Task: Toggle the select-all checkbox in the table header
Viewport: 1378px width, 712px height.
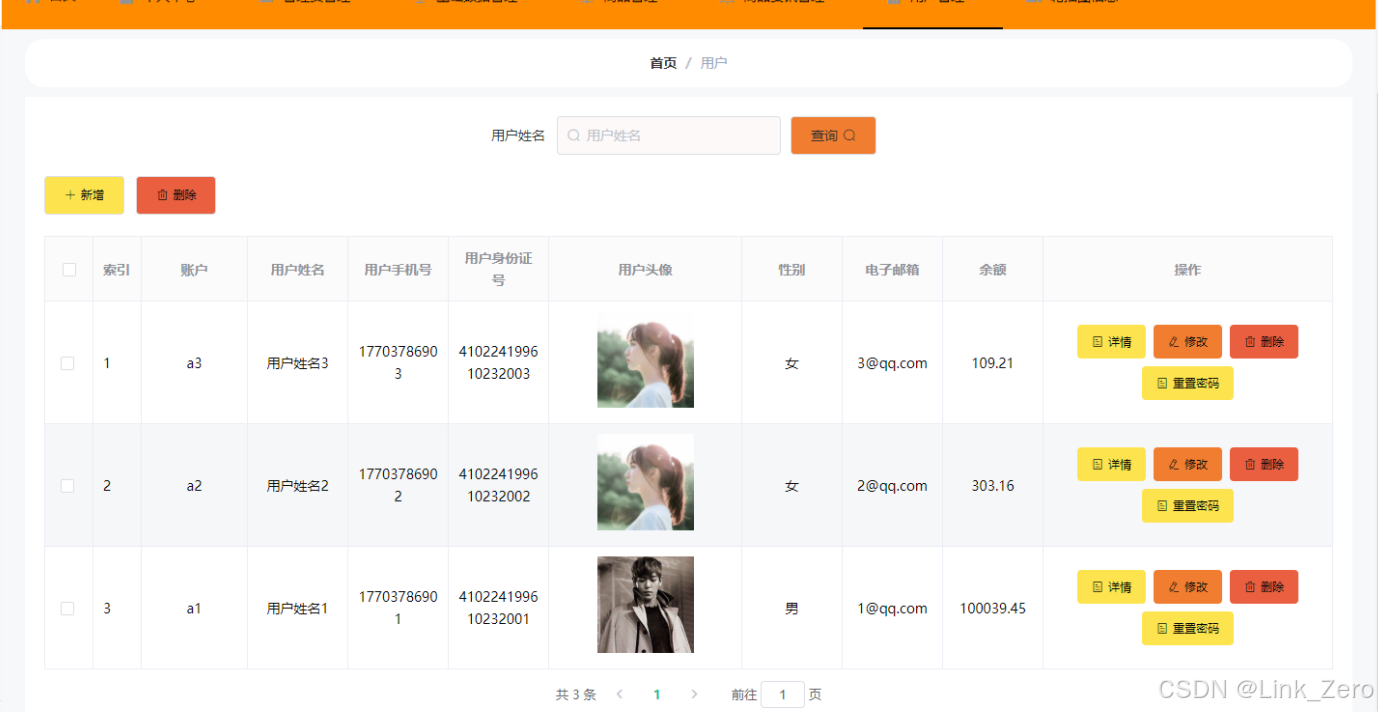Action: [x=67, y=269]
